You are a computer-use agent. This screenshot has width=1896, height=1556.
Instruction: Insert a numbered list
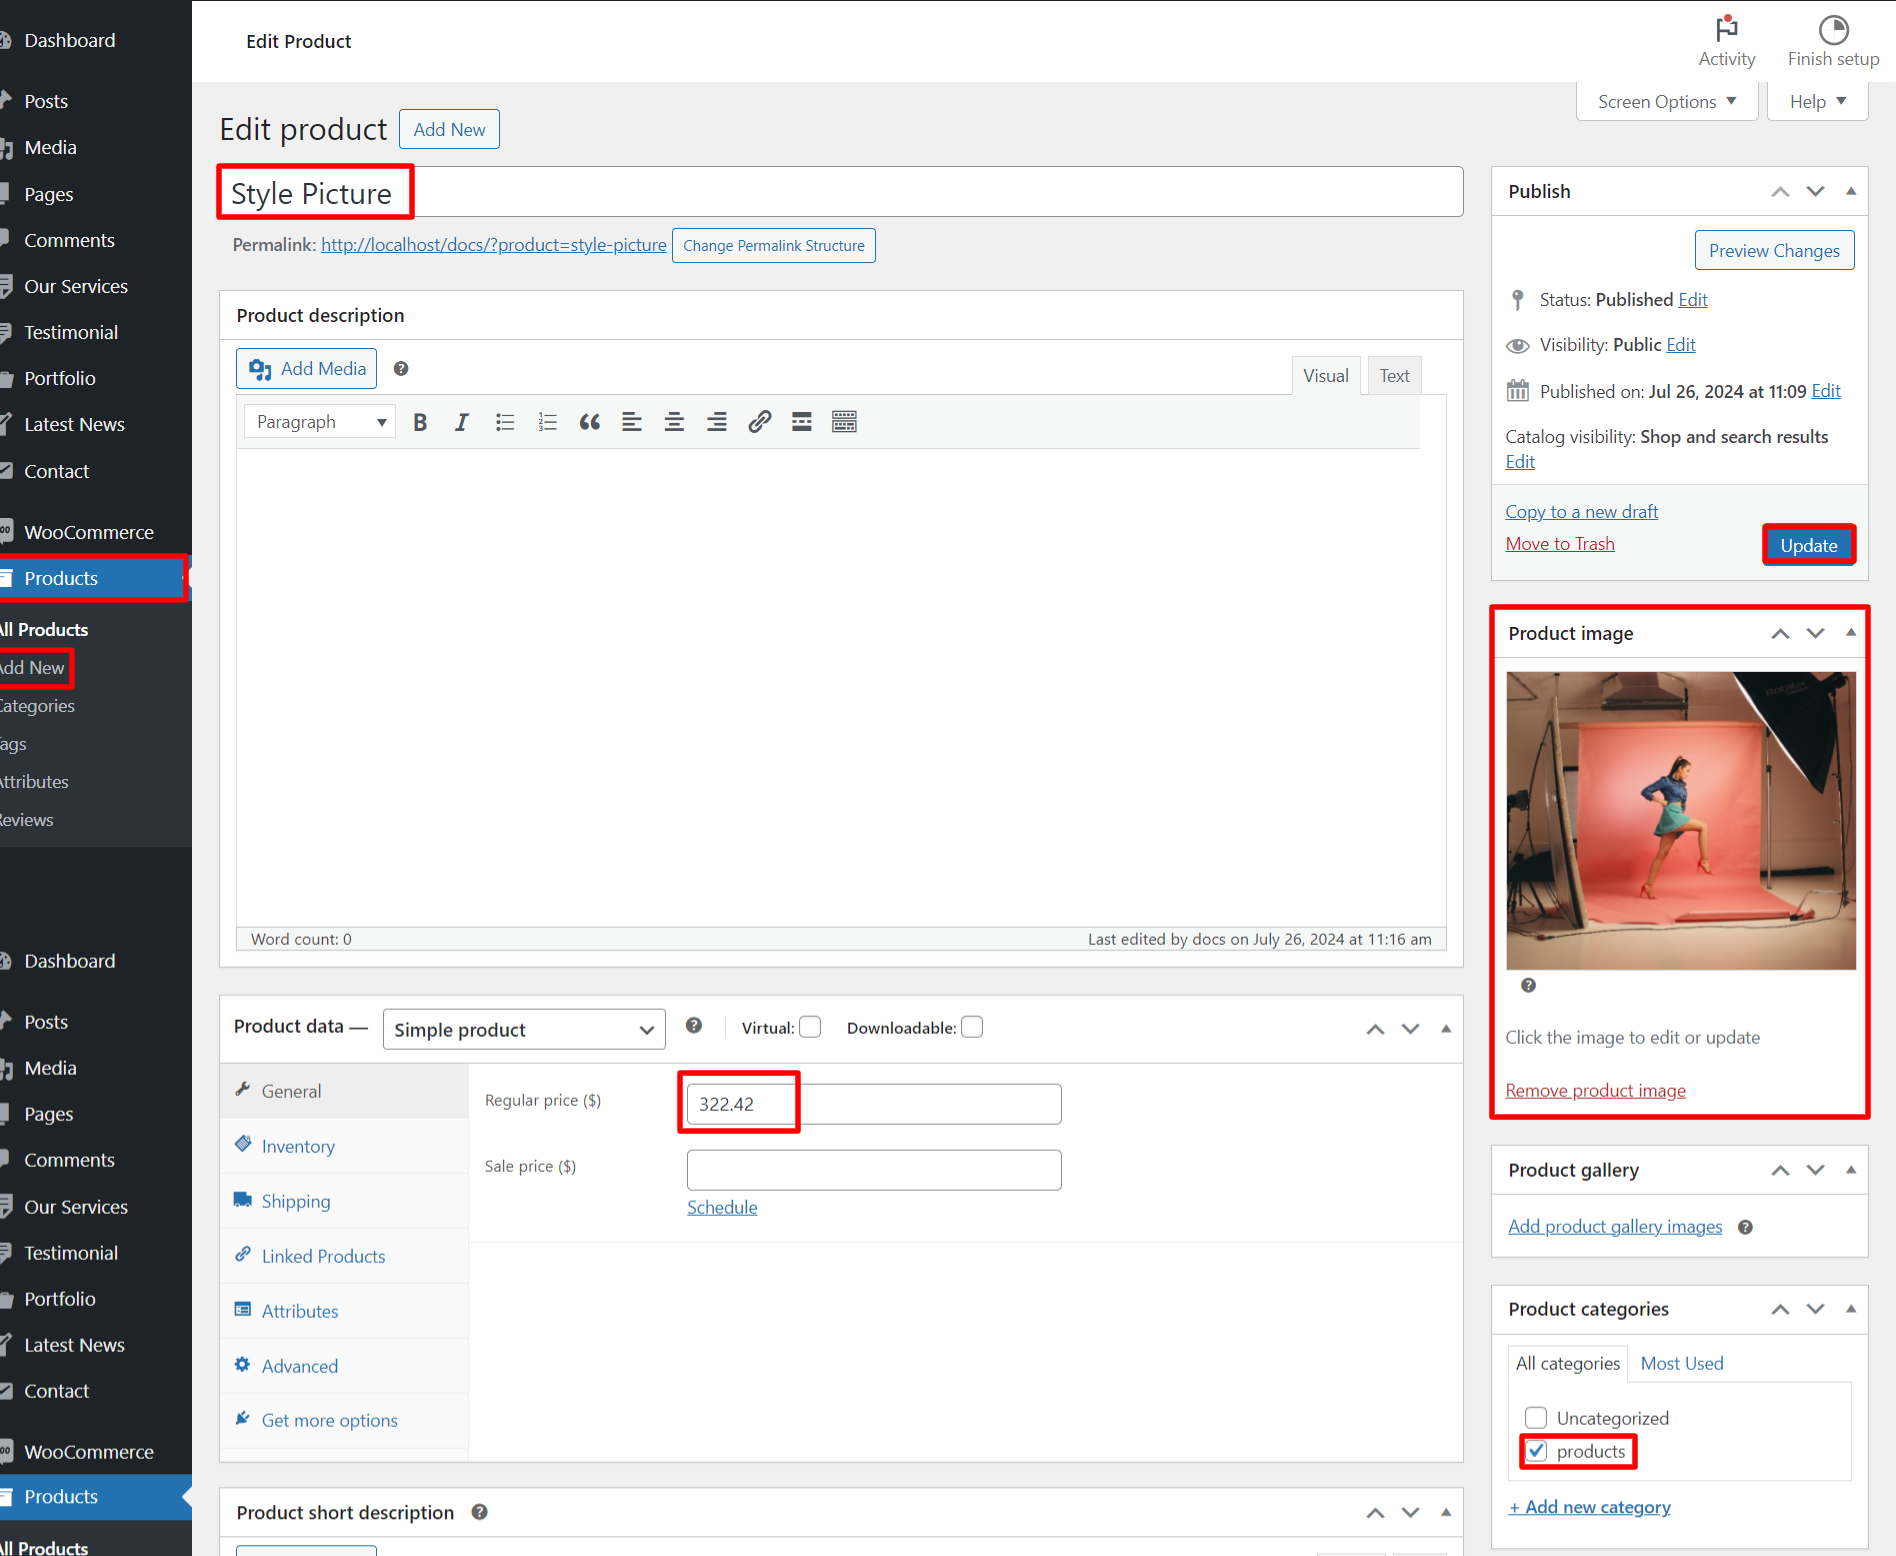547,422
